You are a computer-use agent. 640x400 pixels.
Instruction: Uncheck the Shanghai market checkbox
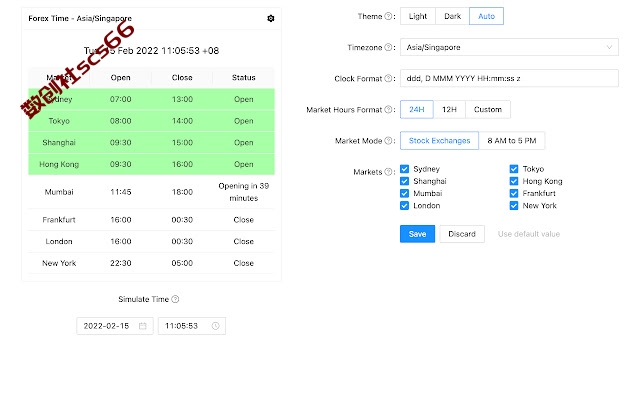click(x=404, y=181)
